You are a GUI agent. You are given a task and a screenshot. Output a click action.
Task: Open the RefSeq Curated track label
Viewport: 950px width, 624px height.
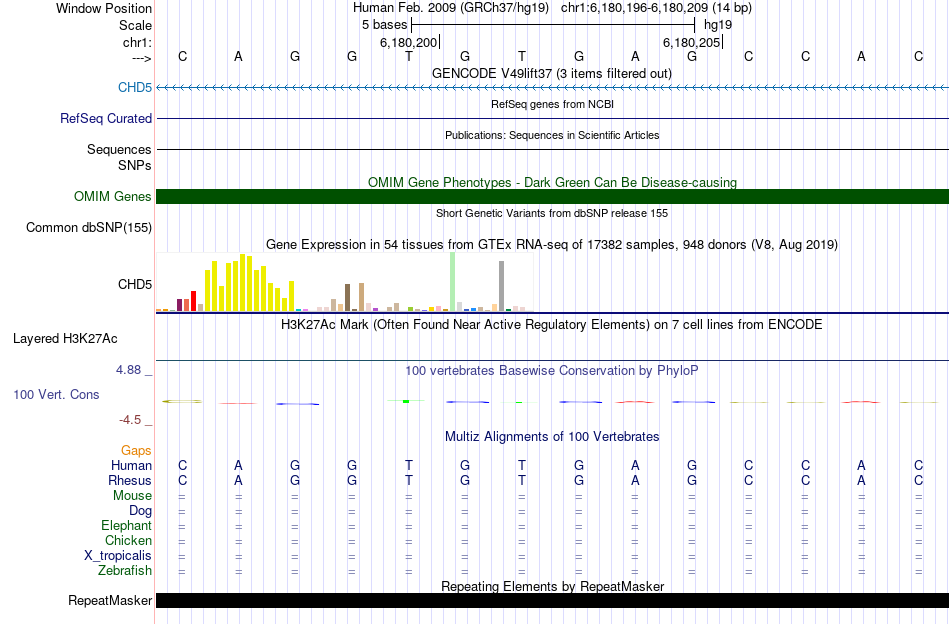click(106, 118)
